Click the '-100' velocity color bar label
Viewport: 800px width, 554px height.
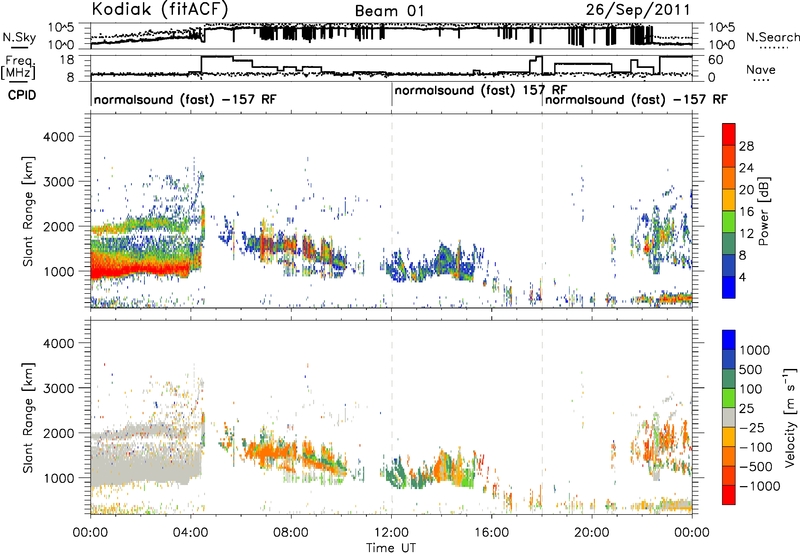click(x=756, y=447)
